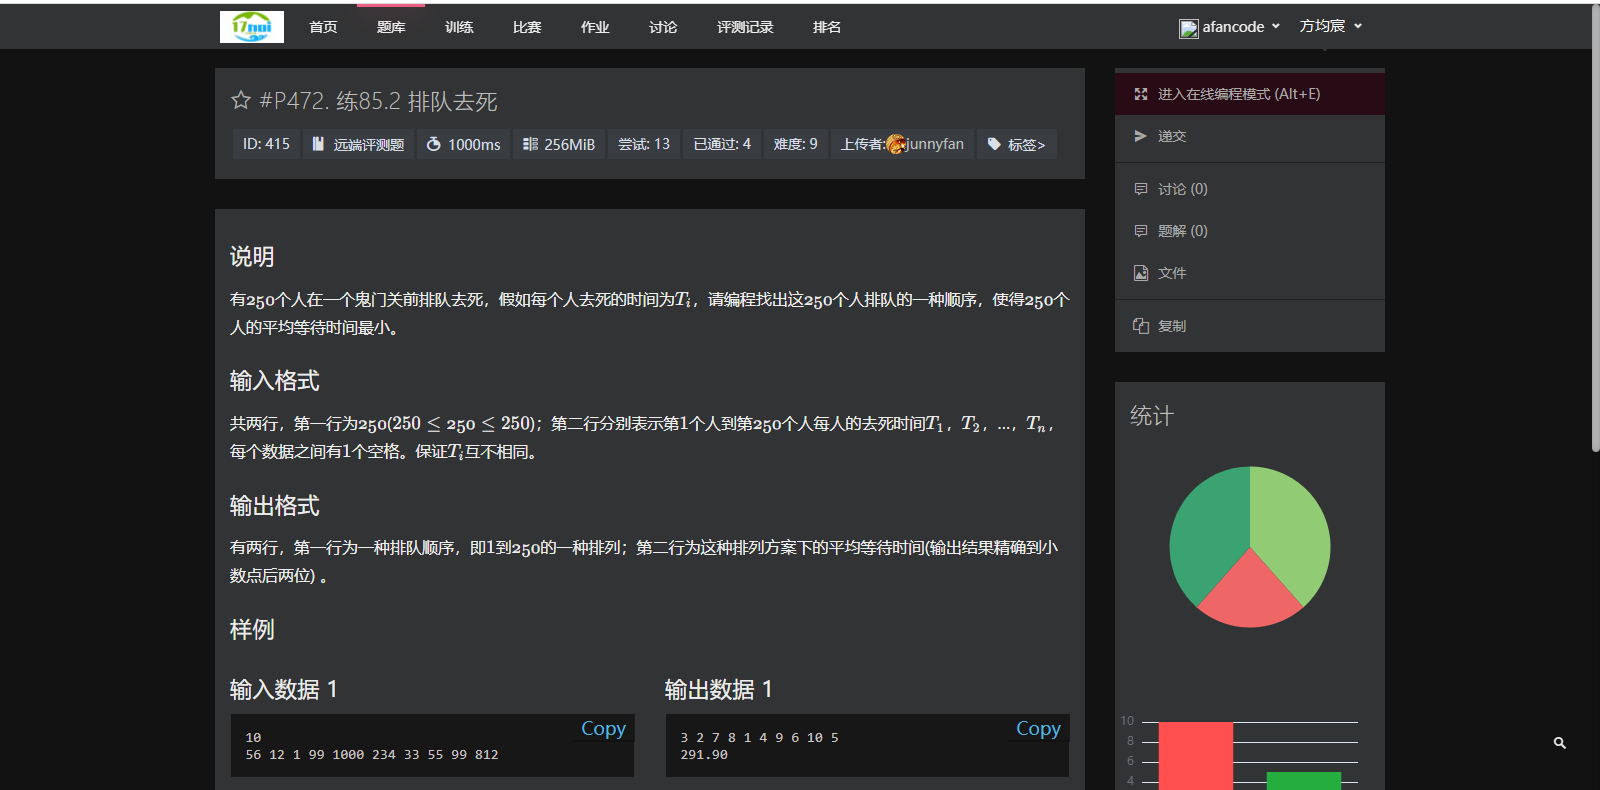Open the files (文件) icon
Viewport: 1600px width, 790px height.
(1141, 273)
